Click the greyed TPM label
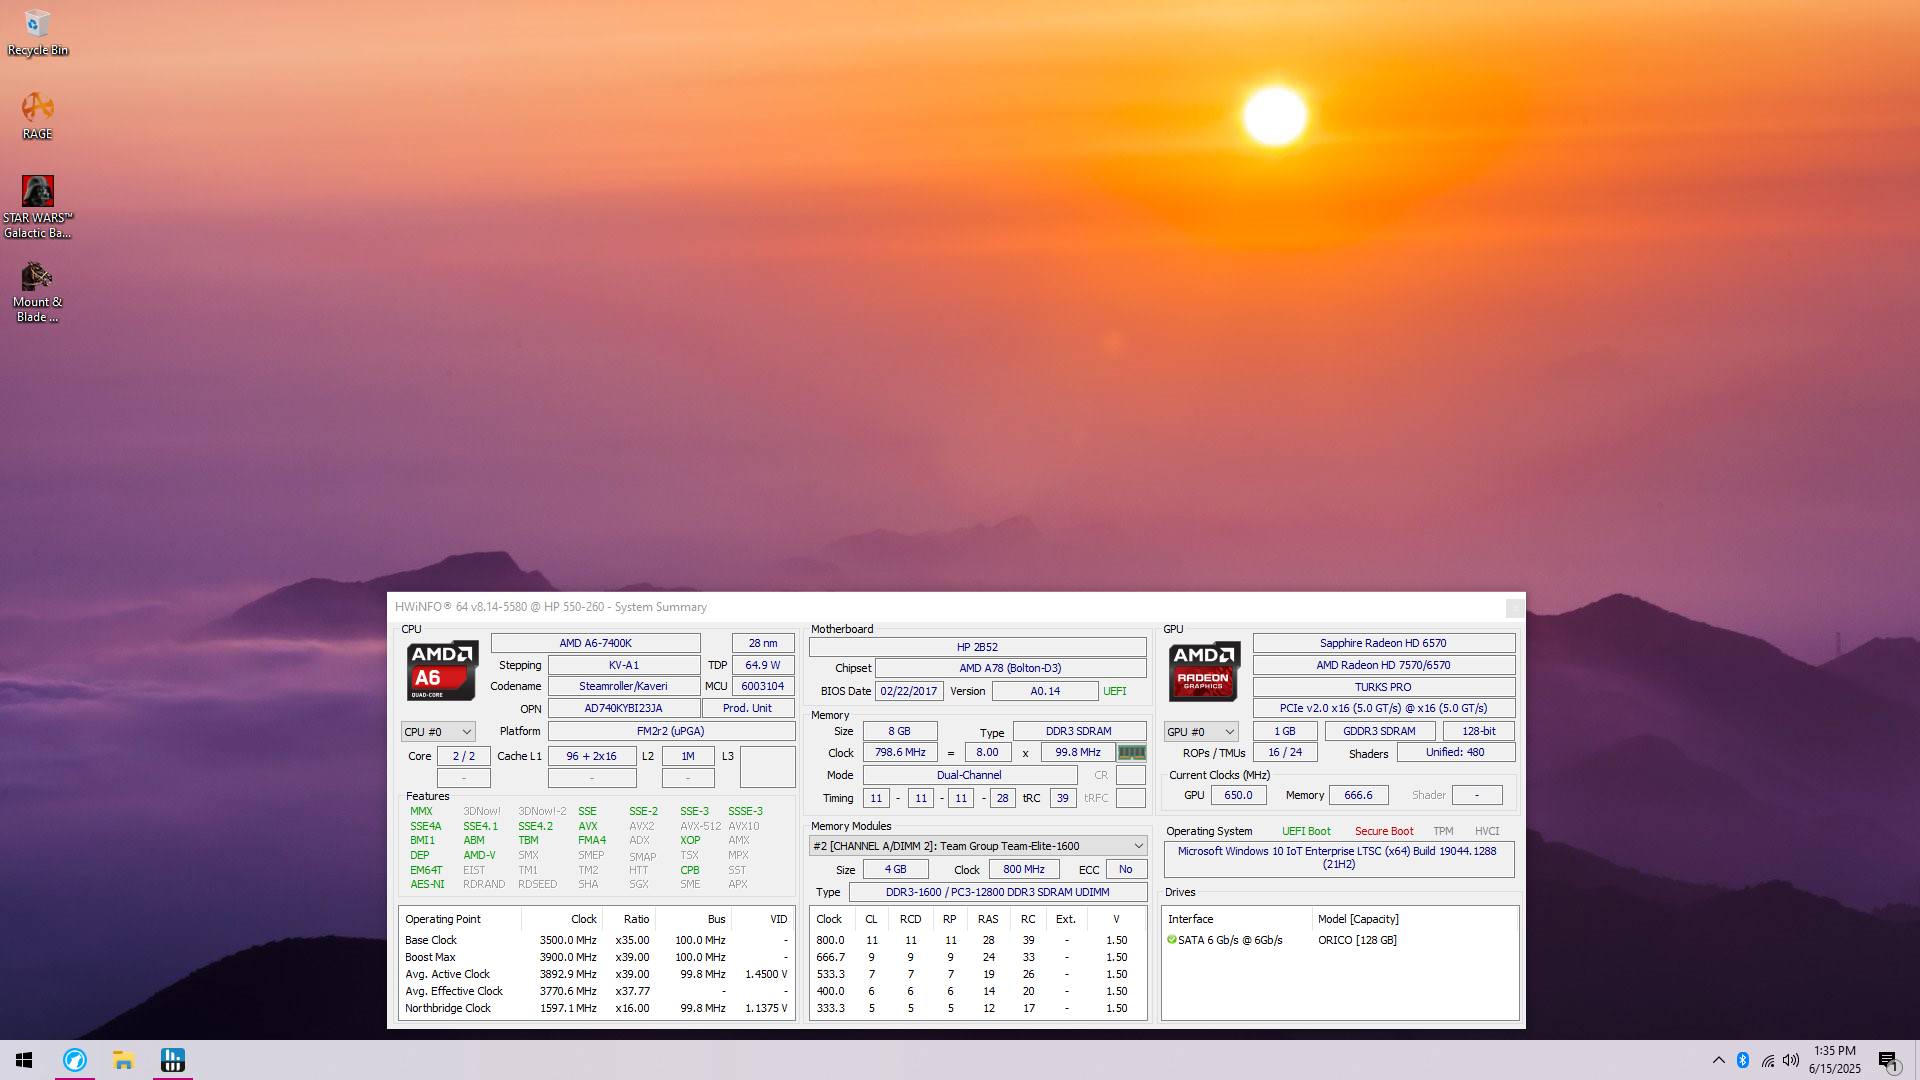This screenshot has width=1920, height=1080. (1443, 831)
